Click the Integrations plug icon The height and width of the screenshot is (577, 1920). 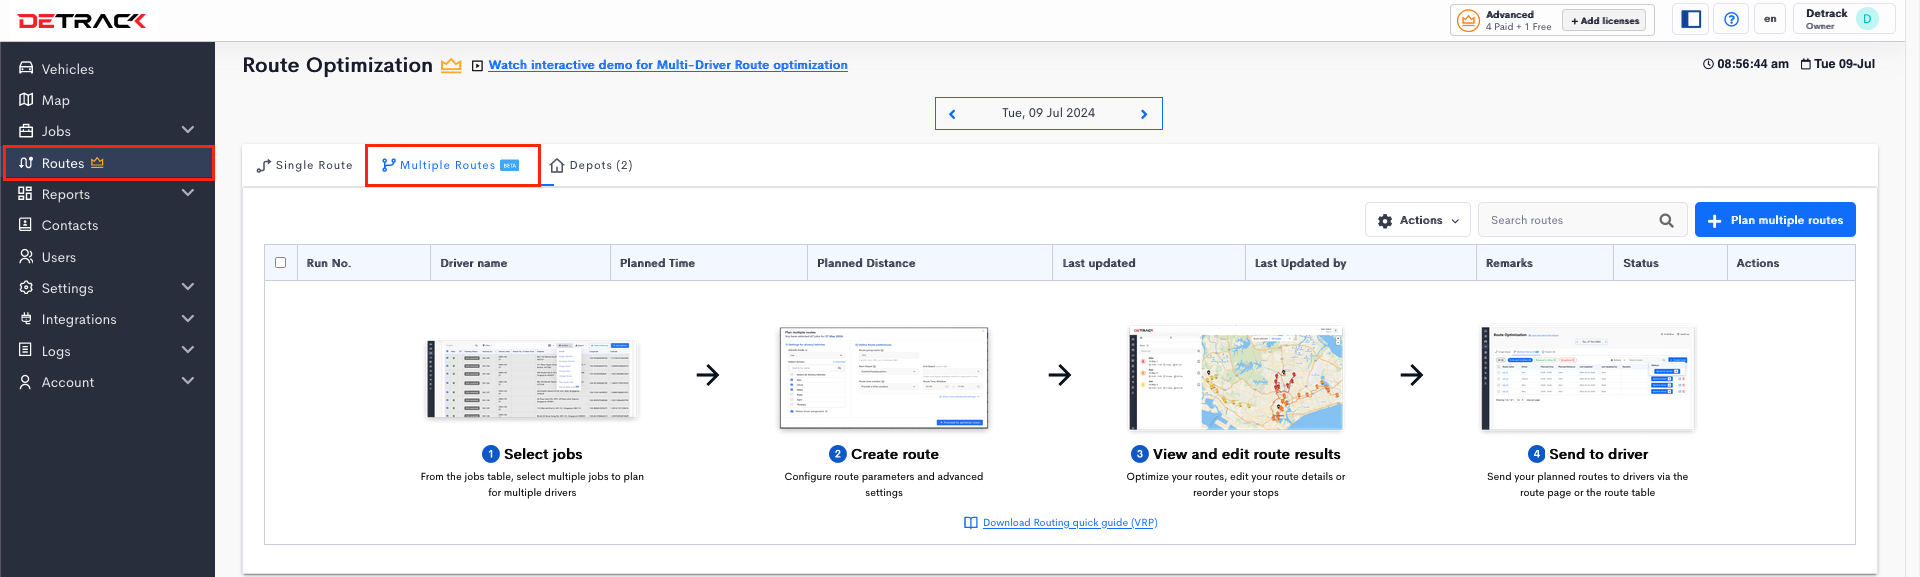26,319
